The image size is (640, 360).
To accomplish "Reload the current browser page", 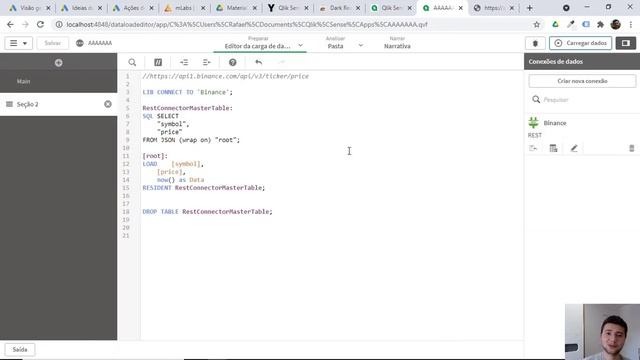I will 40,24.
